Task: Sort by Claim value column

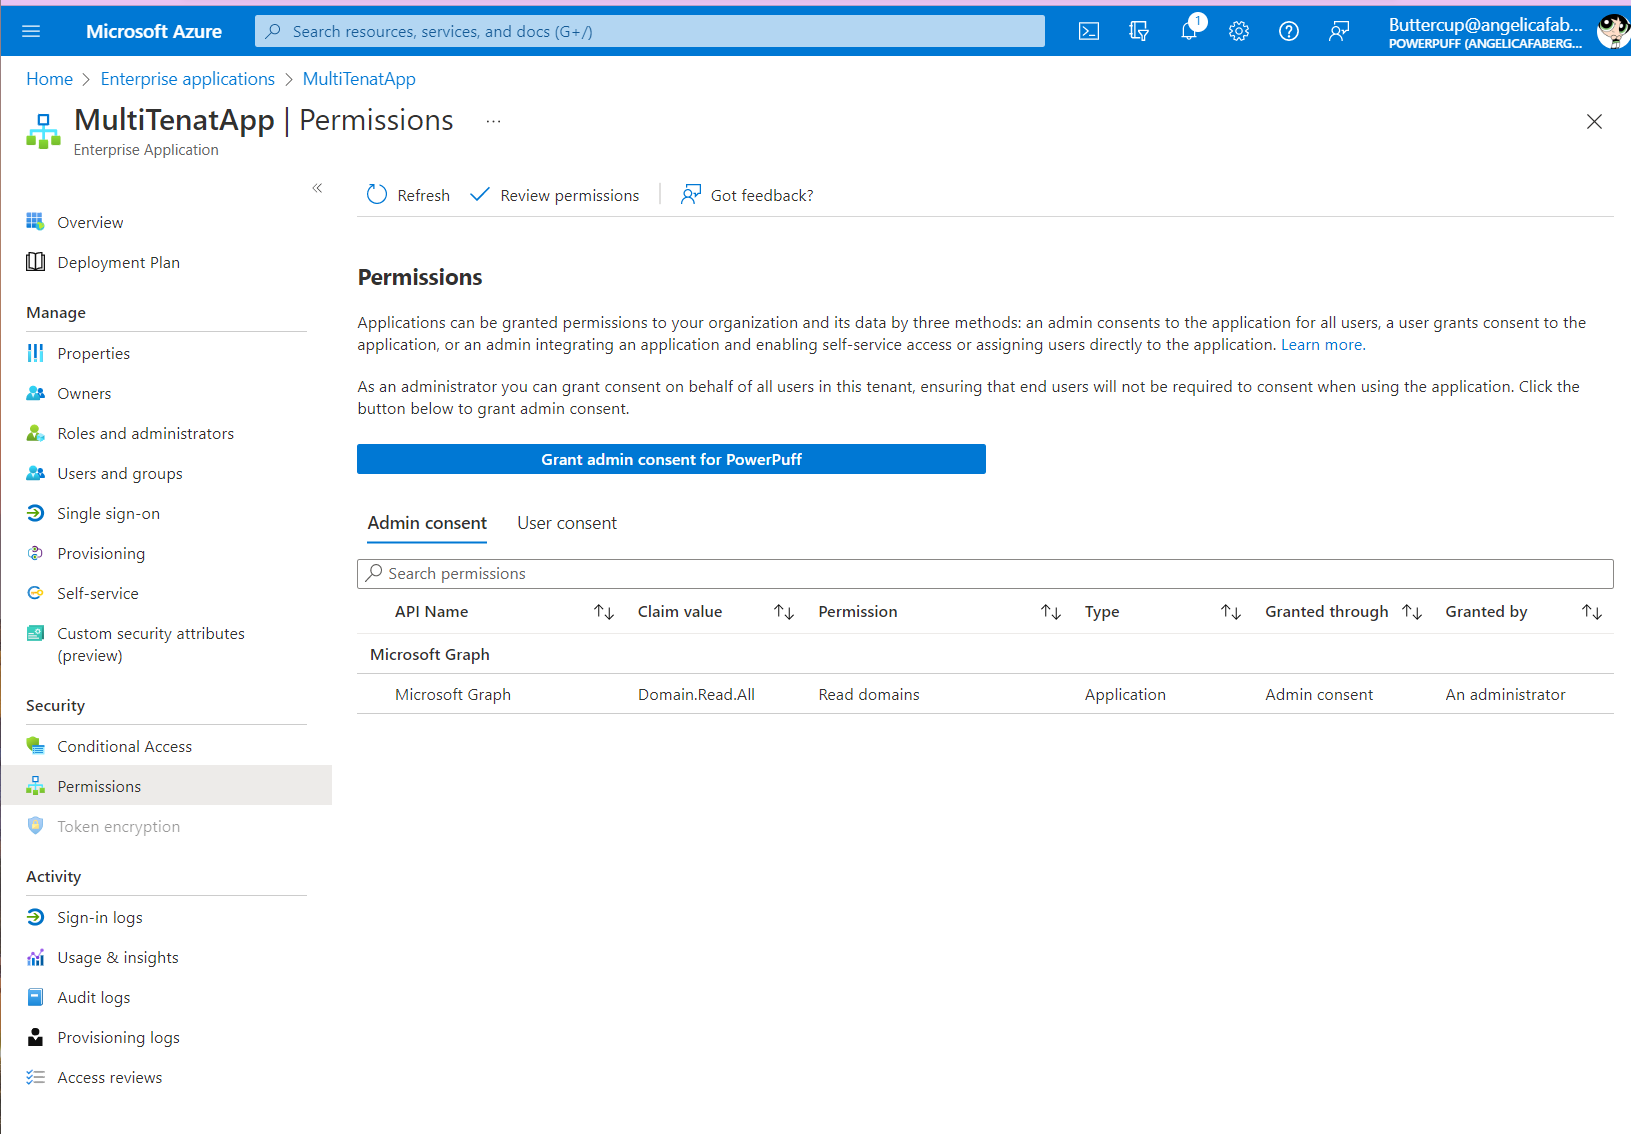Action: (784, 612)
